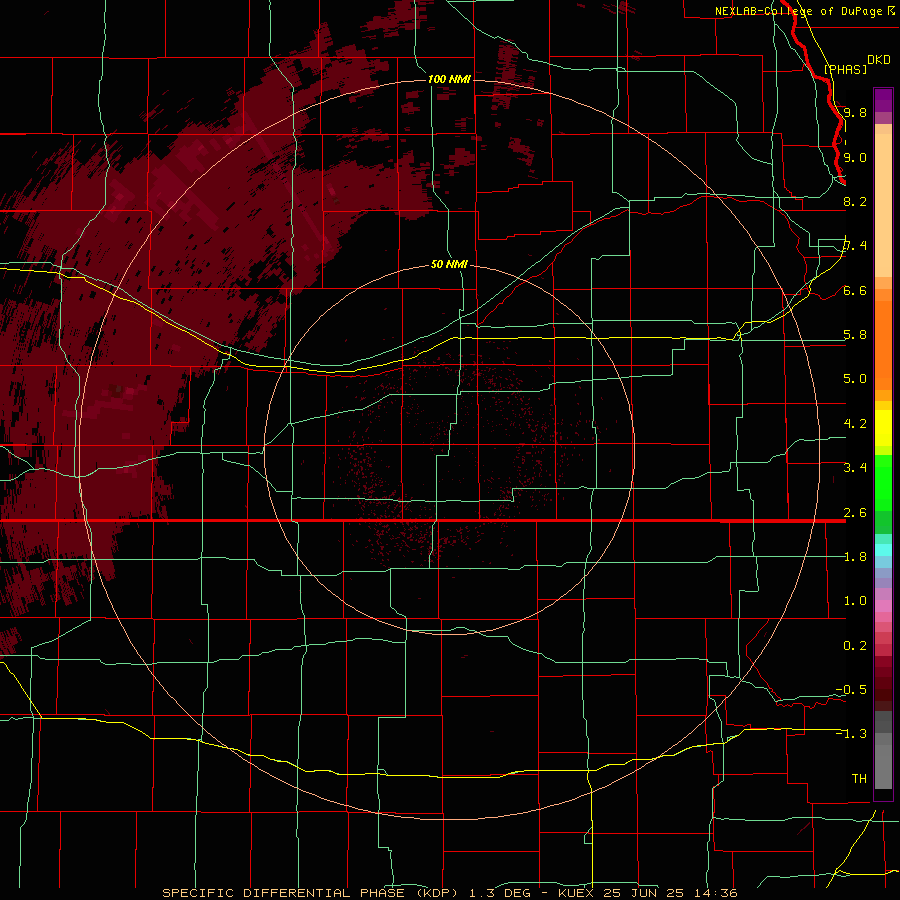The height and width of the screenshot is (900, 900).
Task: Click the 6.6 value on the color scale
Action: coord(855,290)
